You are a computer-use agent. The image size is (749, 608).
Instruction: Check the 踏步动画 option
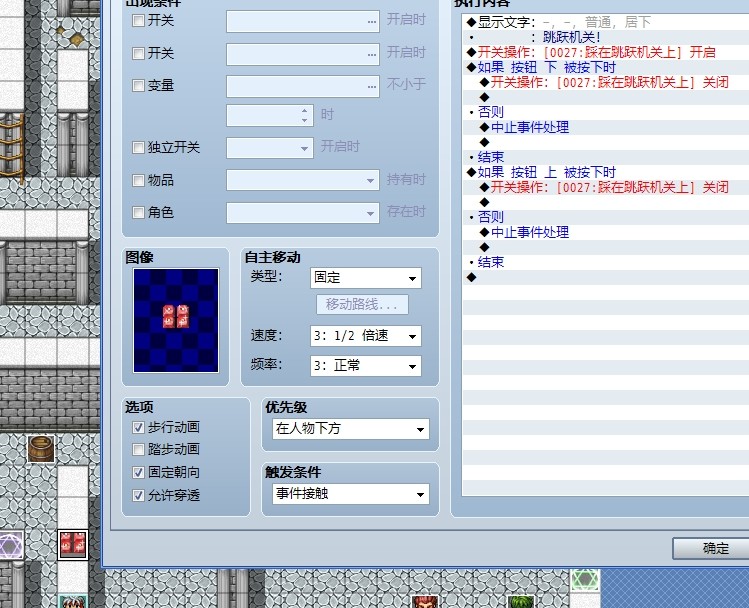click(x=138, y=449)
